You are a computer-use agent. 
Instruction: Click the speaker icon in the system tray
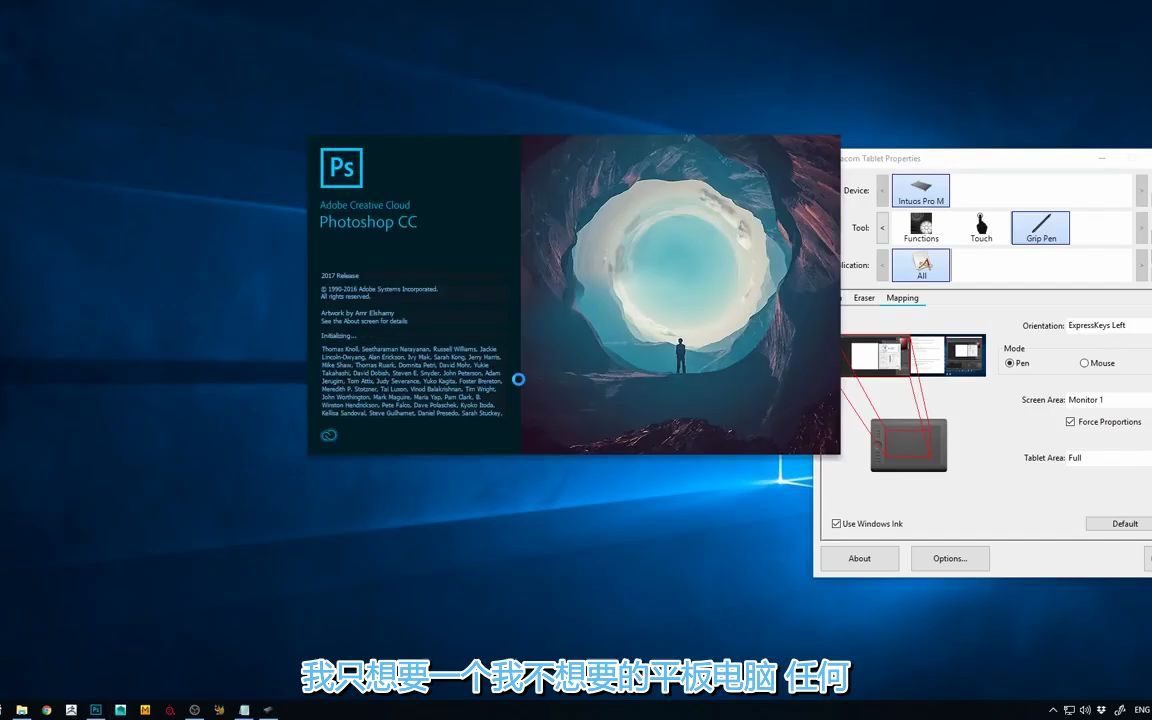tap(1086, 710)
